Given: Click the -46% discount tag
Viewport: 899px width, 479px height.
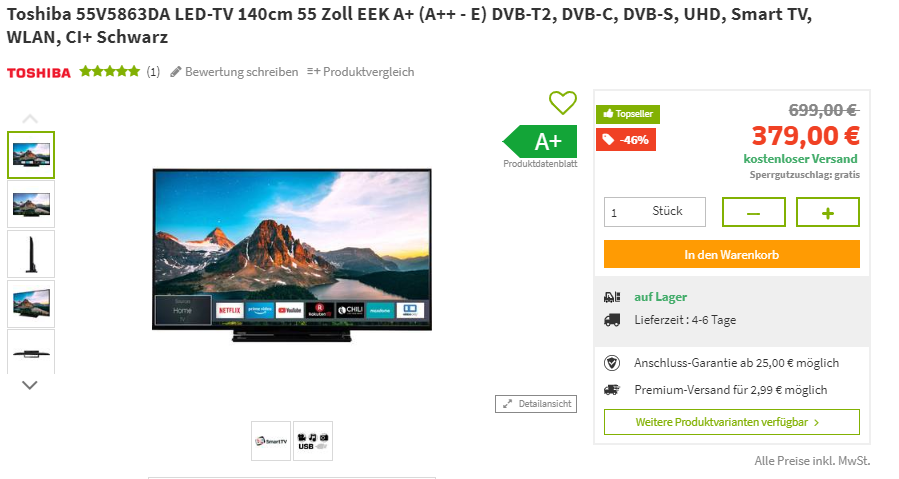Looking at the screenshot, I should pyautogui.click(x=626, y=140).
